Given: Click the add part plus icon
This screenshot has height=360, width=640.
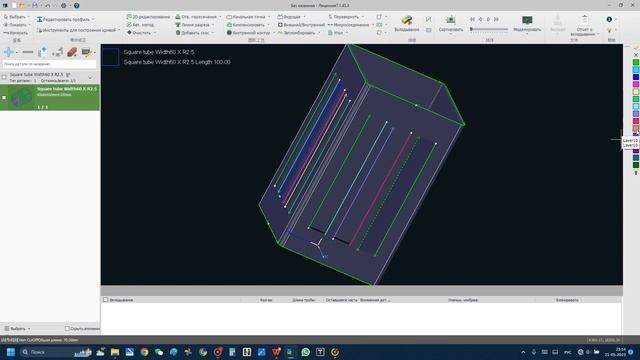Looking at the screenshot, I should click(8, 52).
